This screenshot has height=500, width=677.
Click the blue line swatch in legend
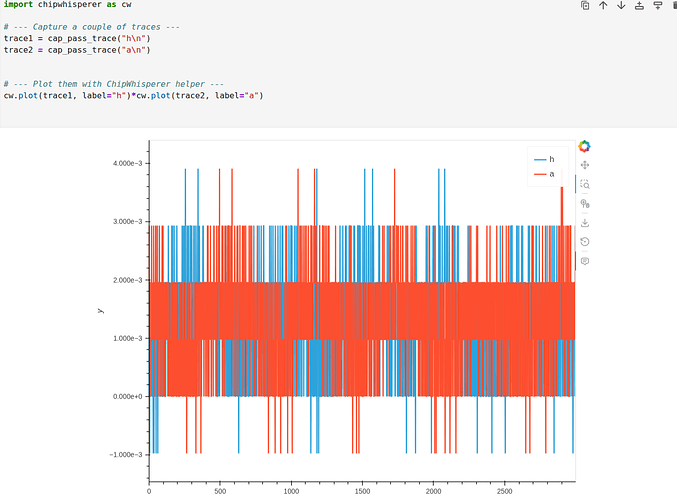coord(540,160)
